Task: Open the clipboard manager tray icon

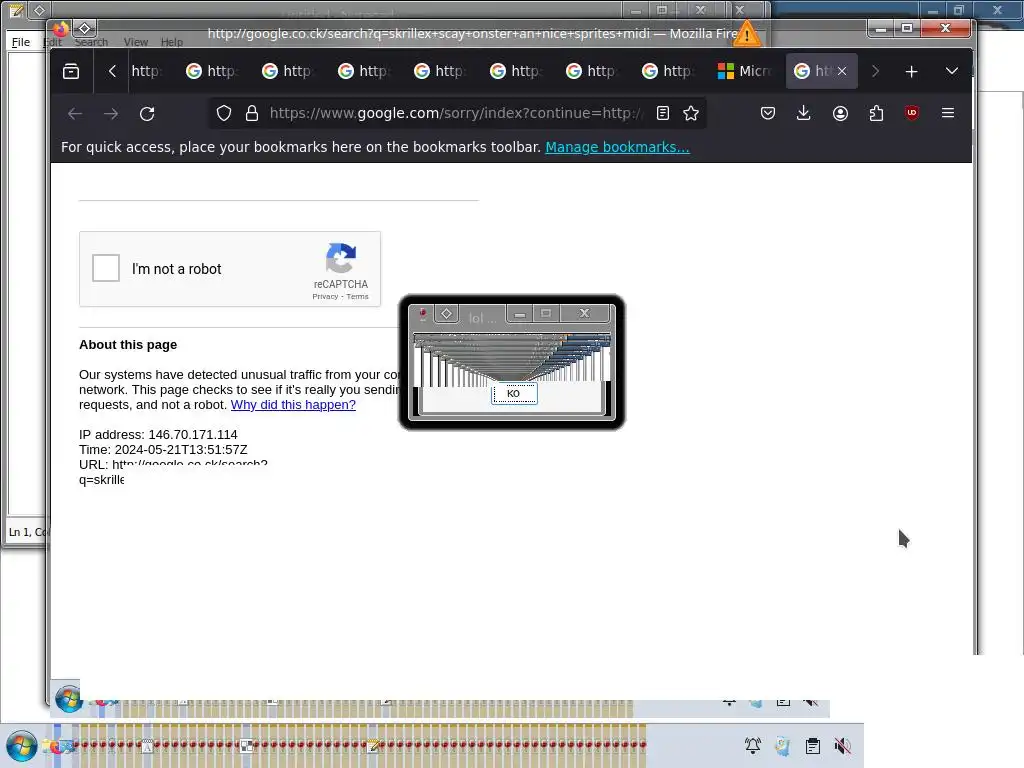Action: tap(813, 746)
